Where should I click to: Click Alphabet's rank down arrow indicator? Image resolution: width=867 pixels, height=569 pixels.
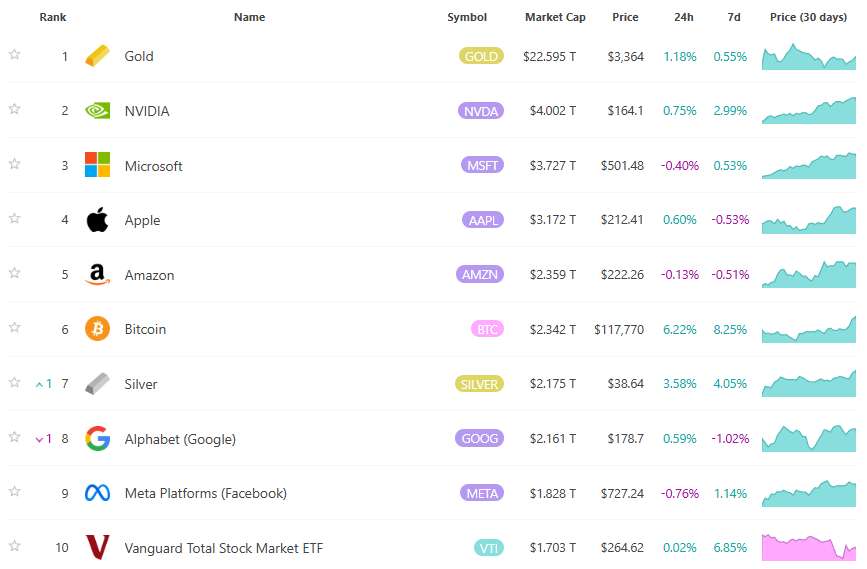point(44,439)
